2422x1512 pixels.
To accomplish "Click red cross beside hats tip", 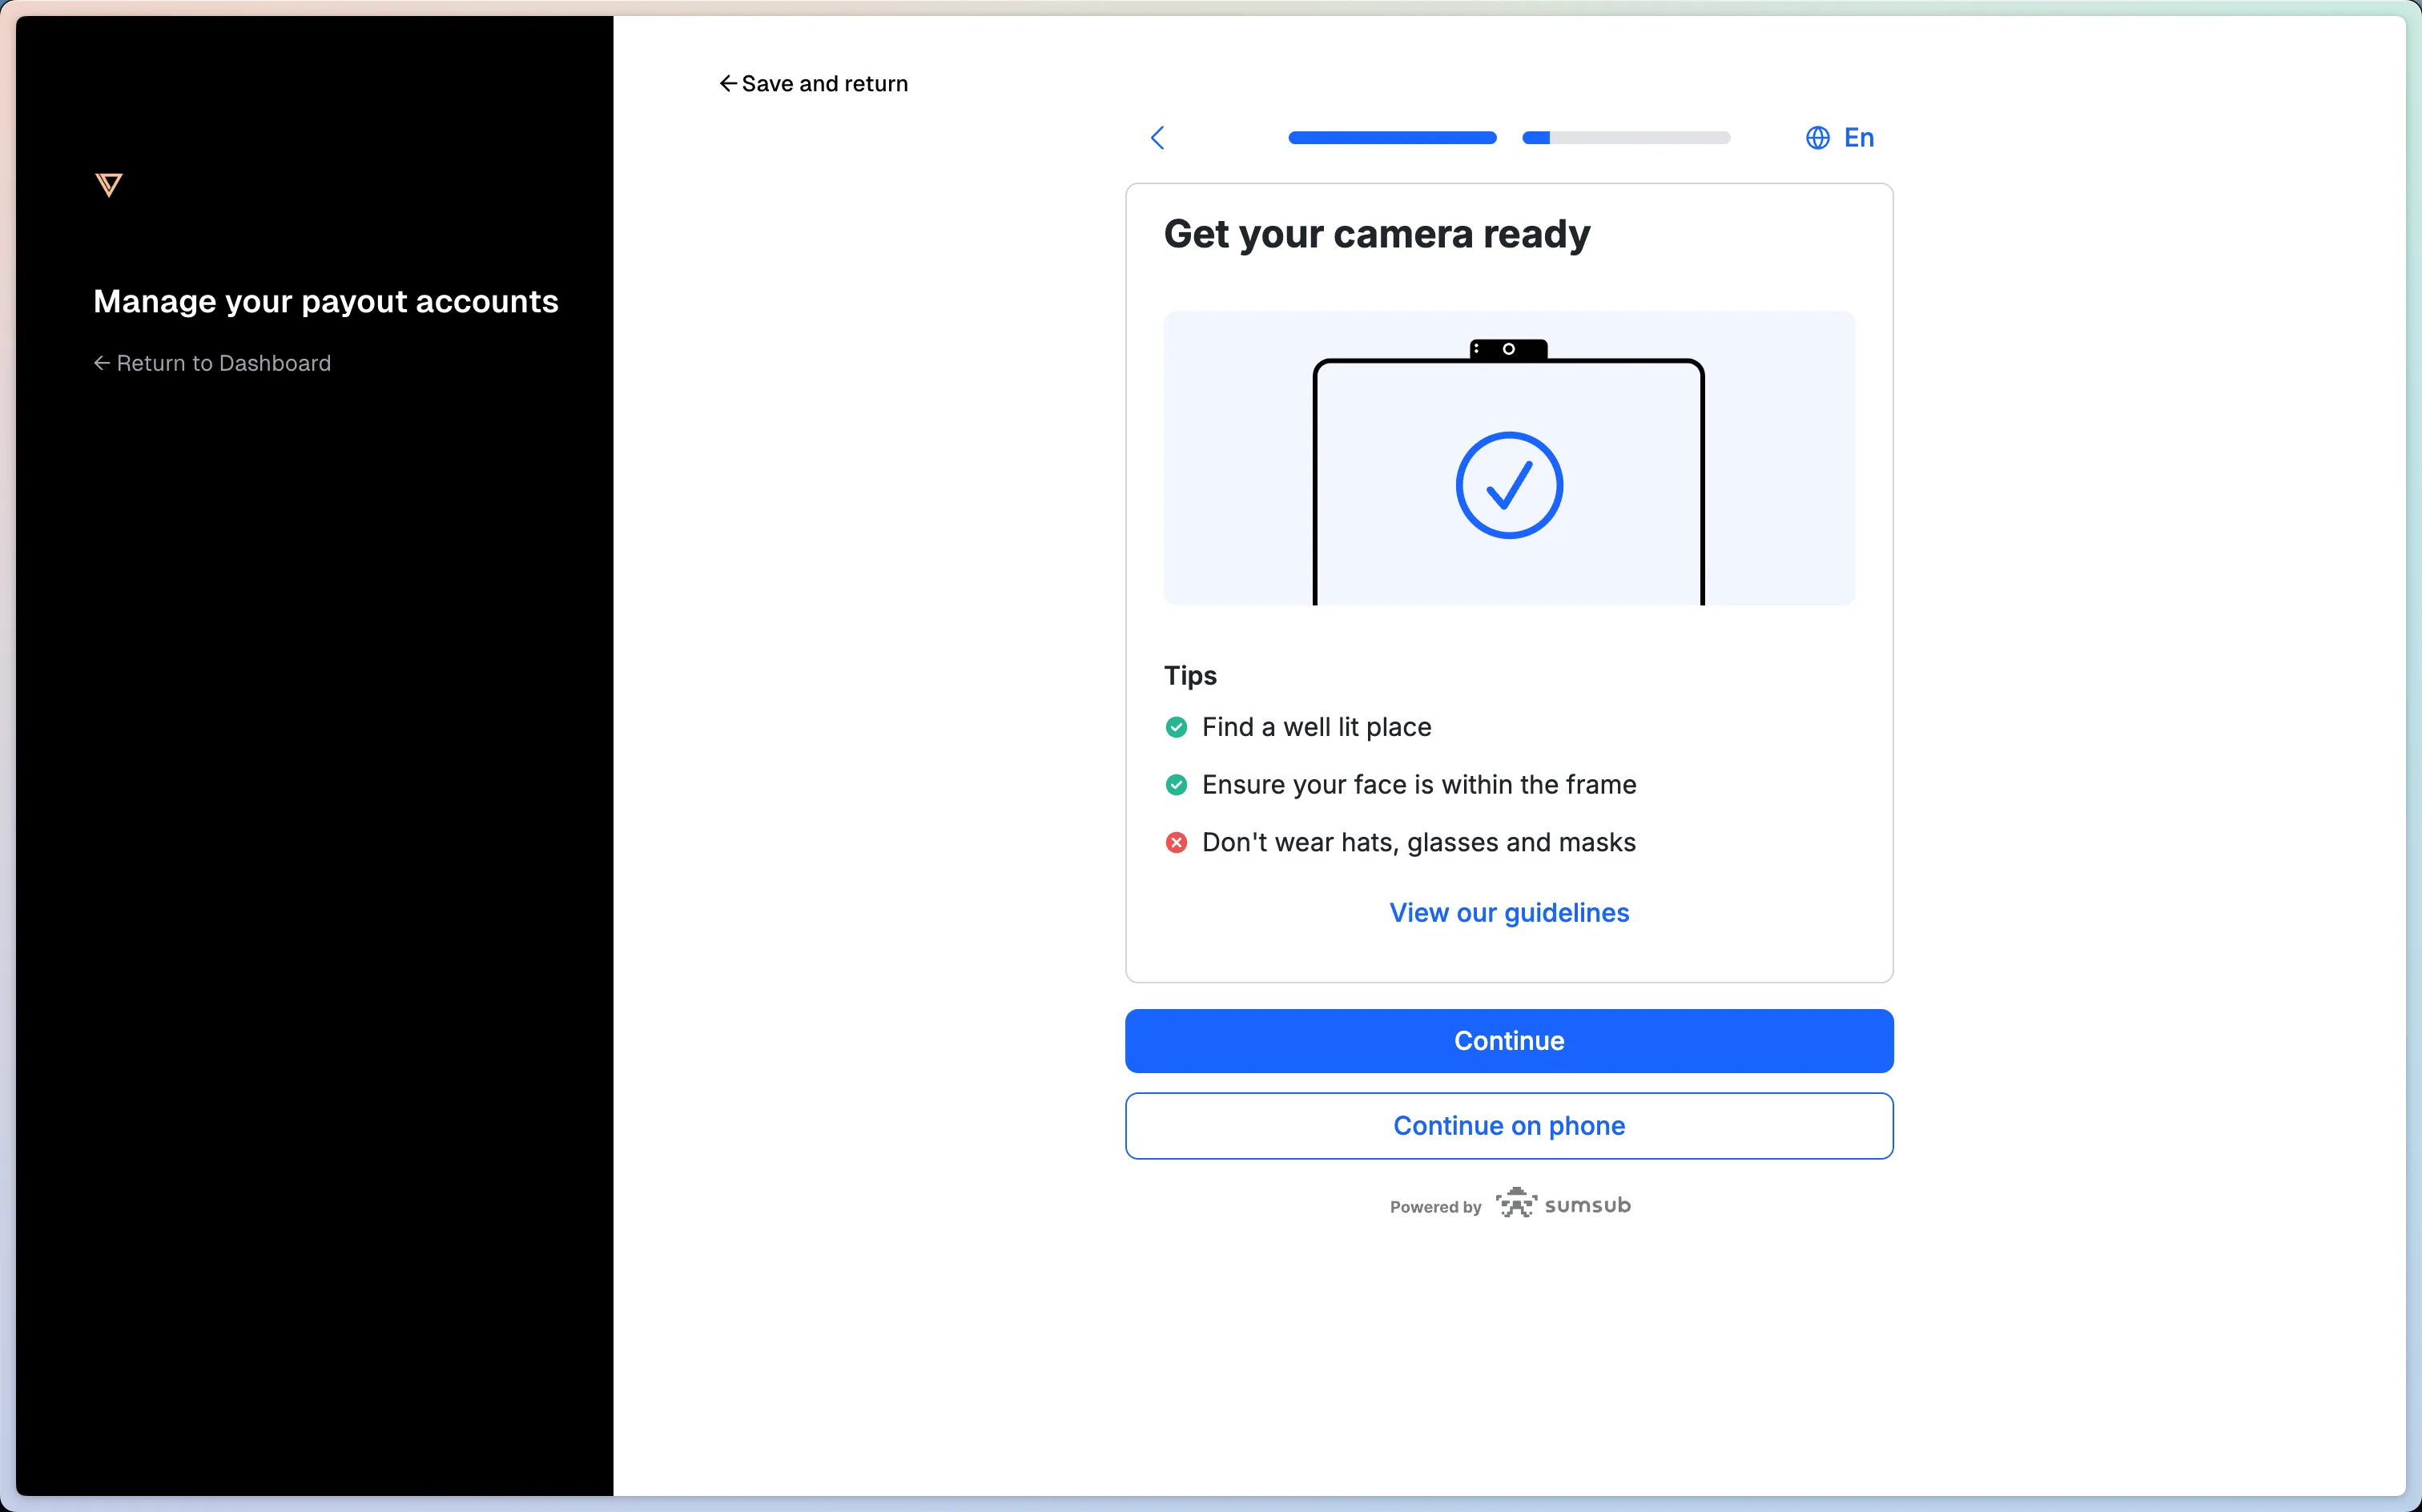I will [x=1176, y=843].
